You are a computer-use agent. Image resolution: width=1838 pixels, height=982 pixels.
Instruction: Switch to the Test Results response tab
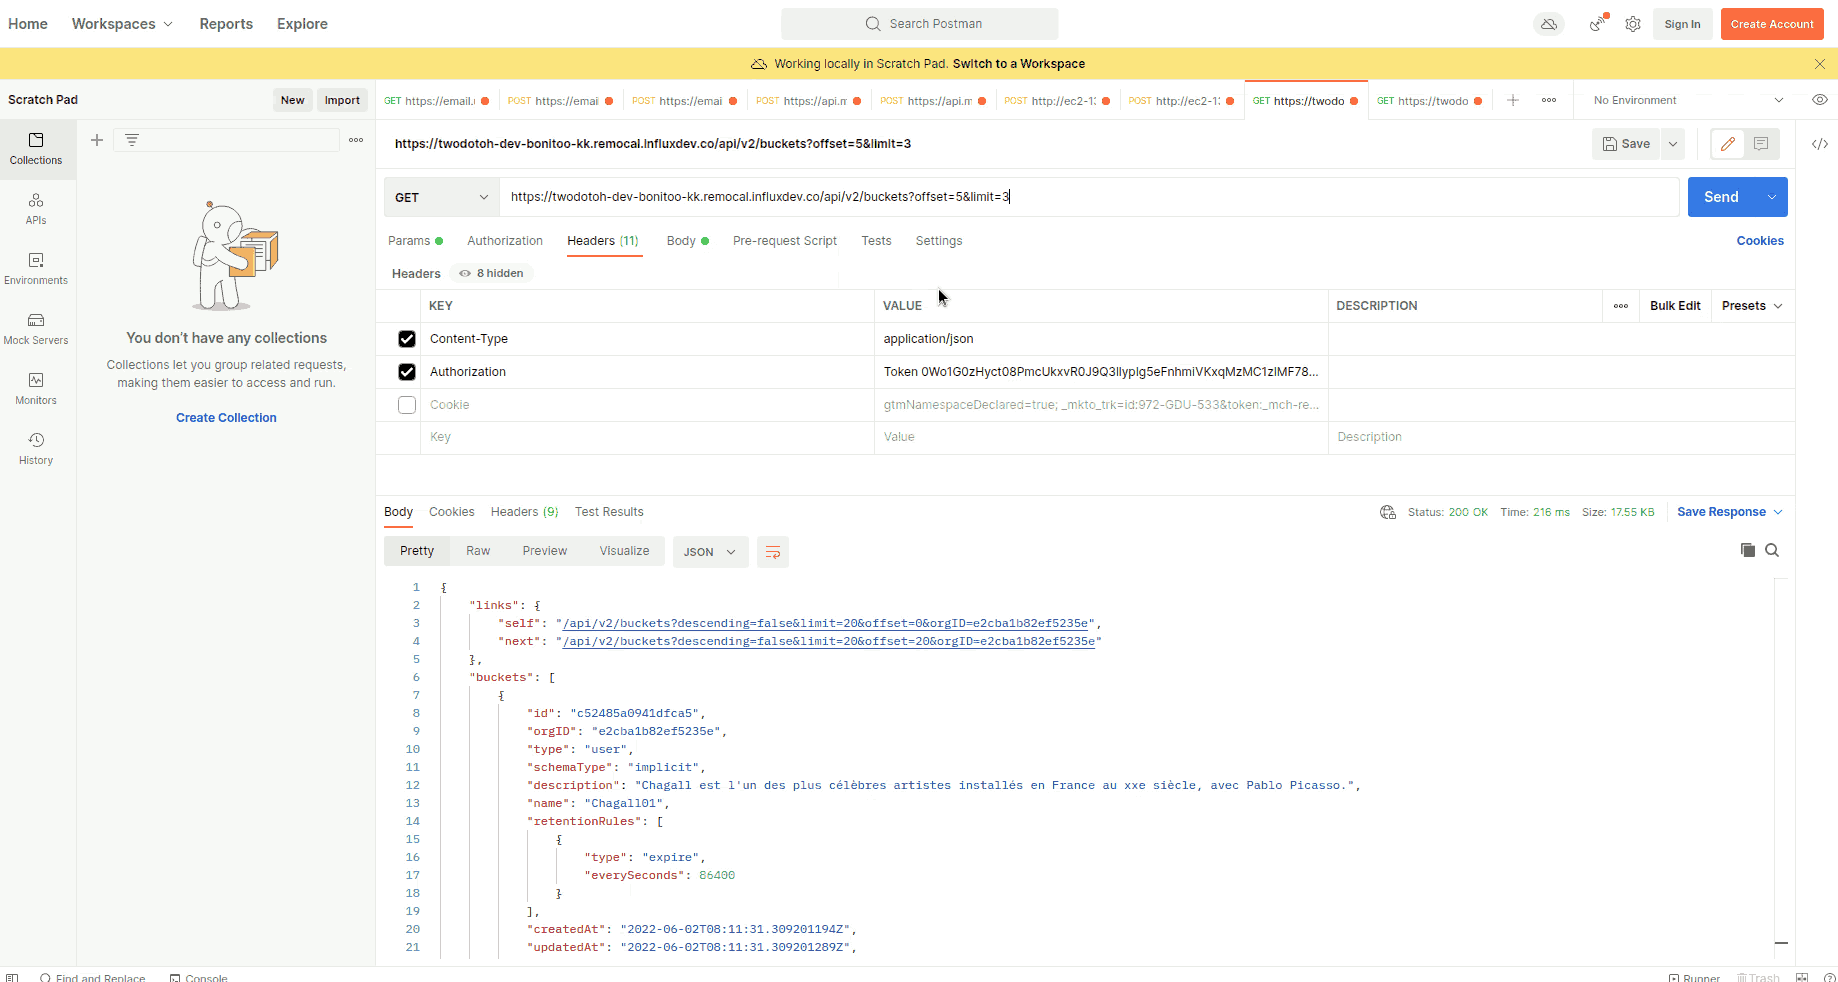point(609,512)
